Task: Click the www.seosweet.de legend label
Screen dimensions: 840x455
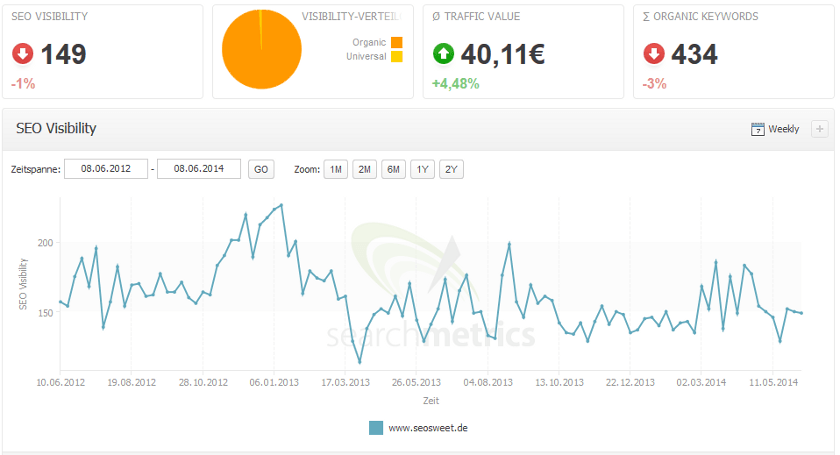Action: (x=428, y=427)
